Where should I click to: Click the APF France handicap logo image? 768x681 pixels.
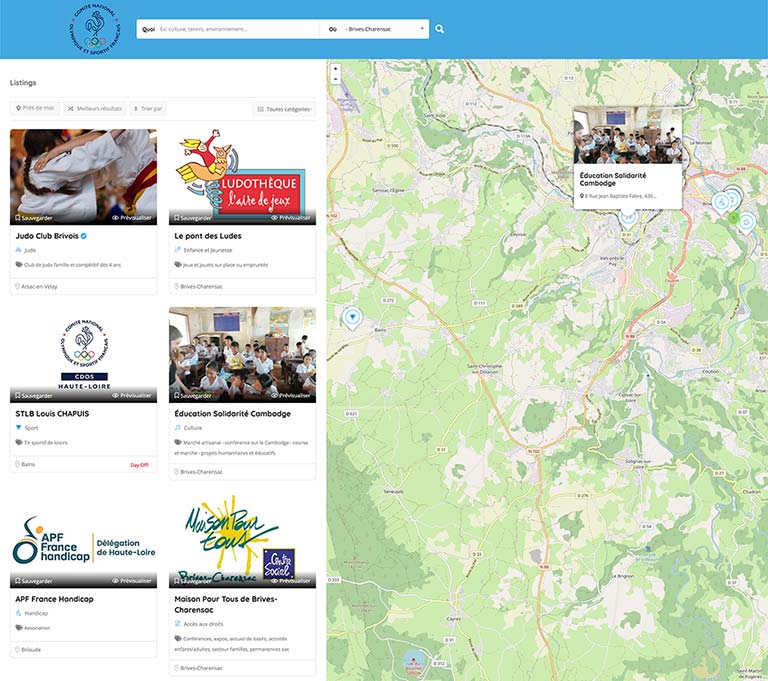point(83,540)
